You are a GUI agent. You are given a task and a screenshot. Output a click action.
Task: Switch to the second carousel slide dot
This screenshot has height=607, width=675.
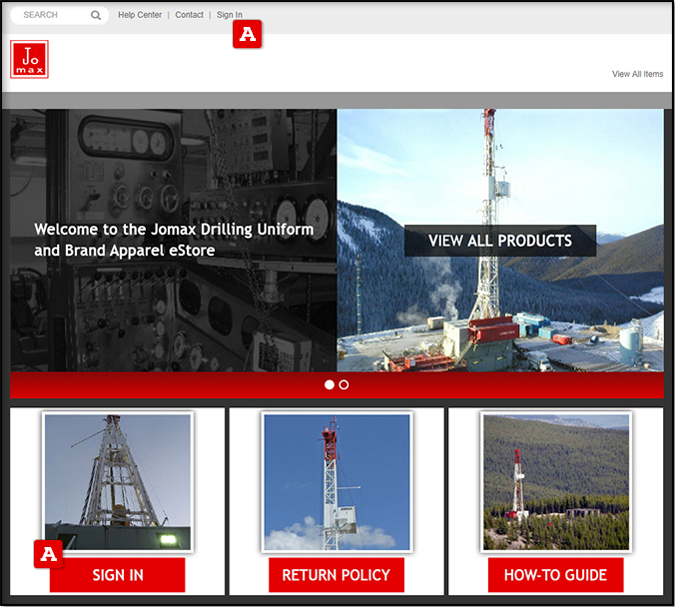tap(344, 385)
